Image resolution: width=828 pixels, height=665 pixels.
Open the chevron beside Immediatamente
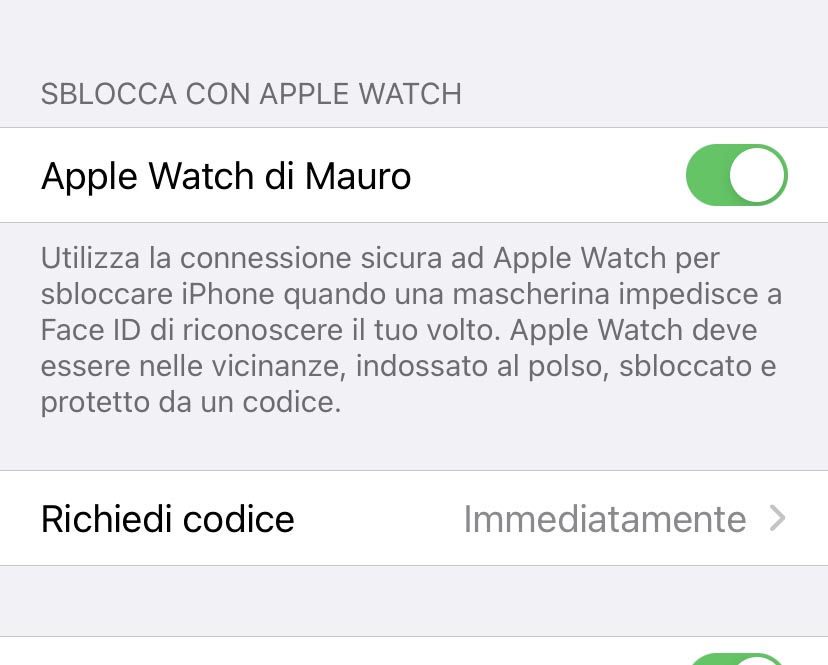pos(777,518)
